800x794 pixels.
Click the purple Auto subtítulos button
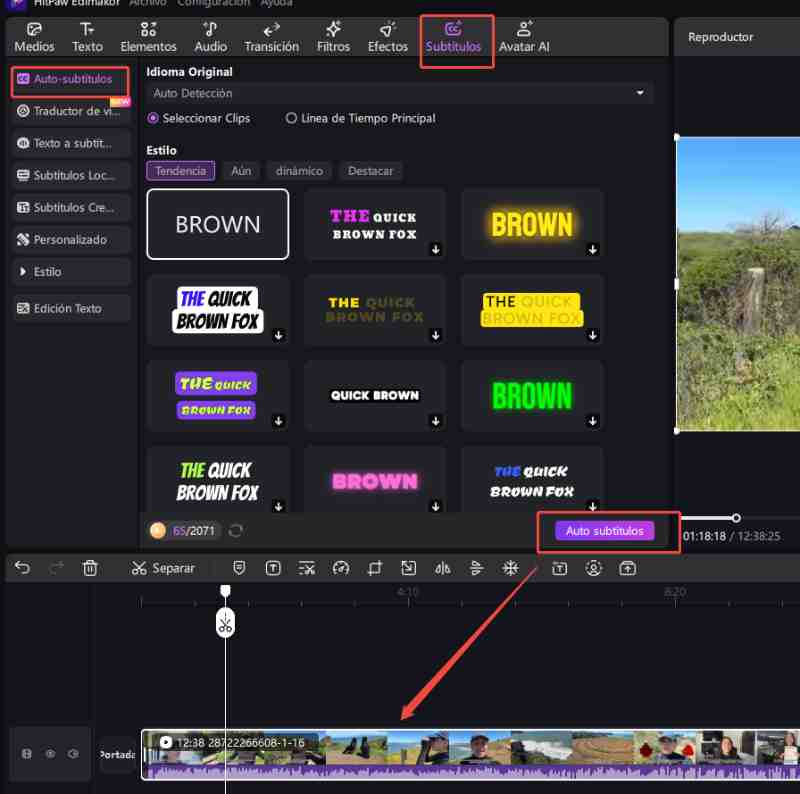605,531
